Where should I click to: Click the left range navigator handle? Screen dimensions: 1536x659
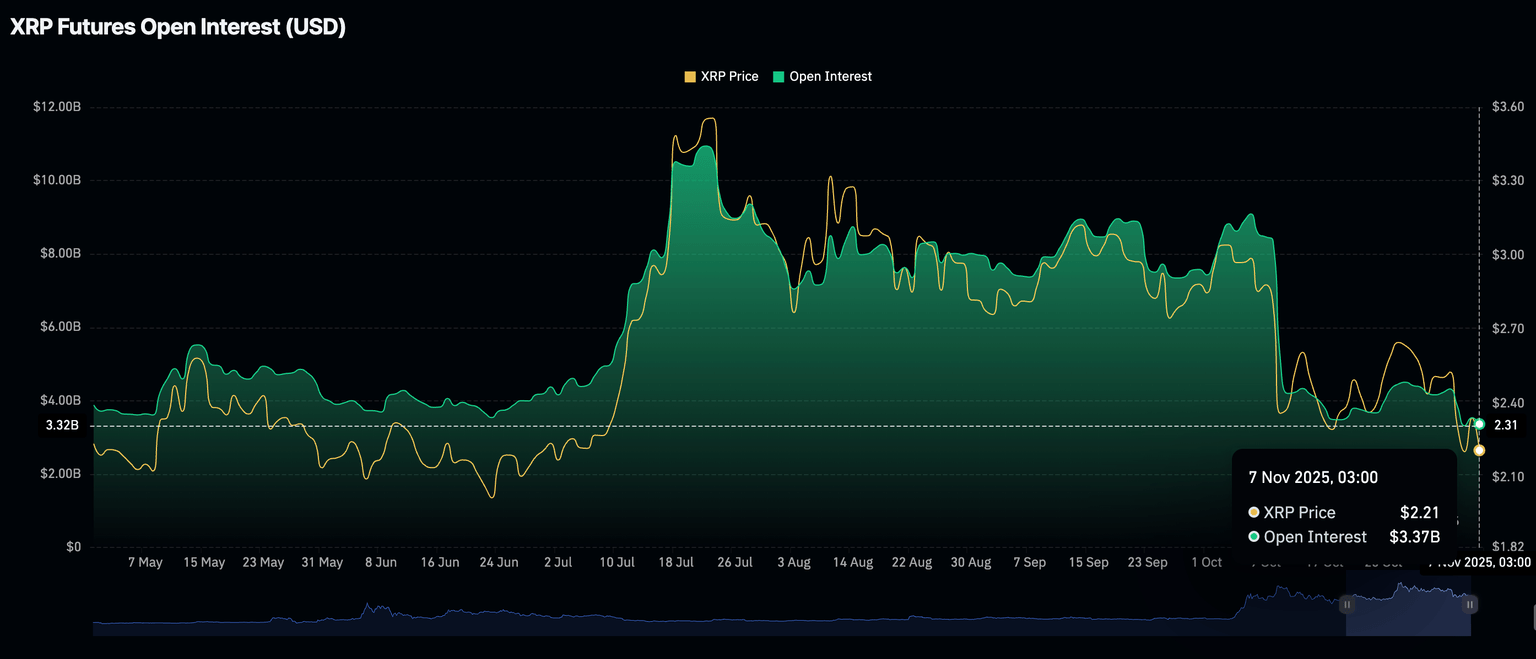[x=1347, y=604]
